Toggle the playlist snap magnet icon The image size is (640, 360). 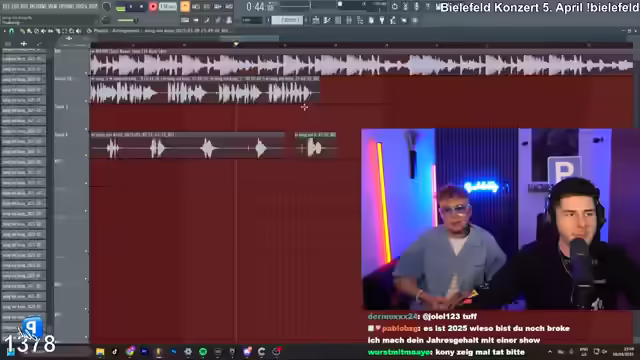click(11, 31)
